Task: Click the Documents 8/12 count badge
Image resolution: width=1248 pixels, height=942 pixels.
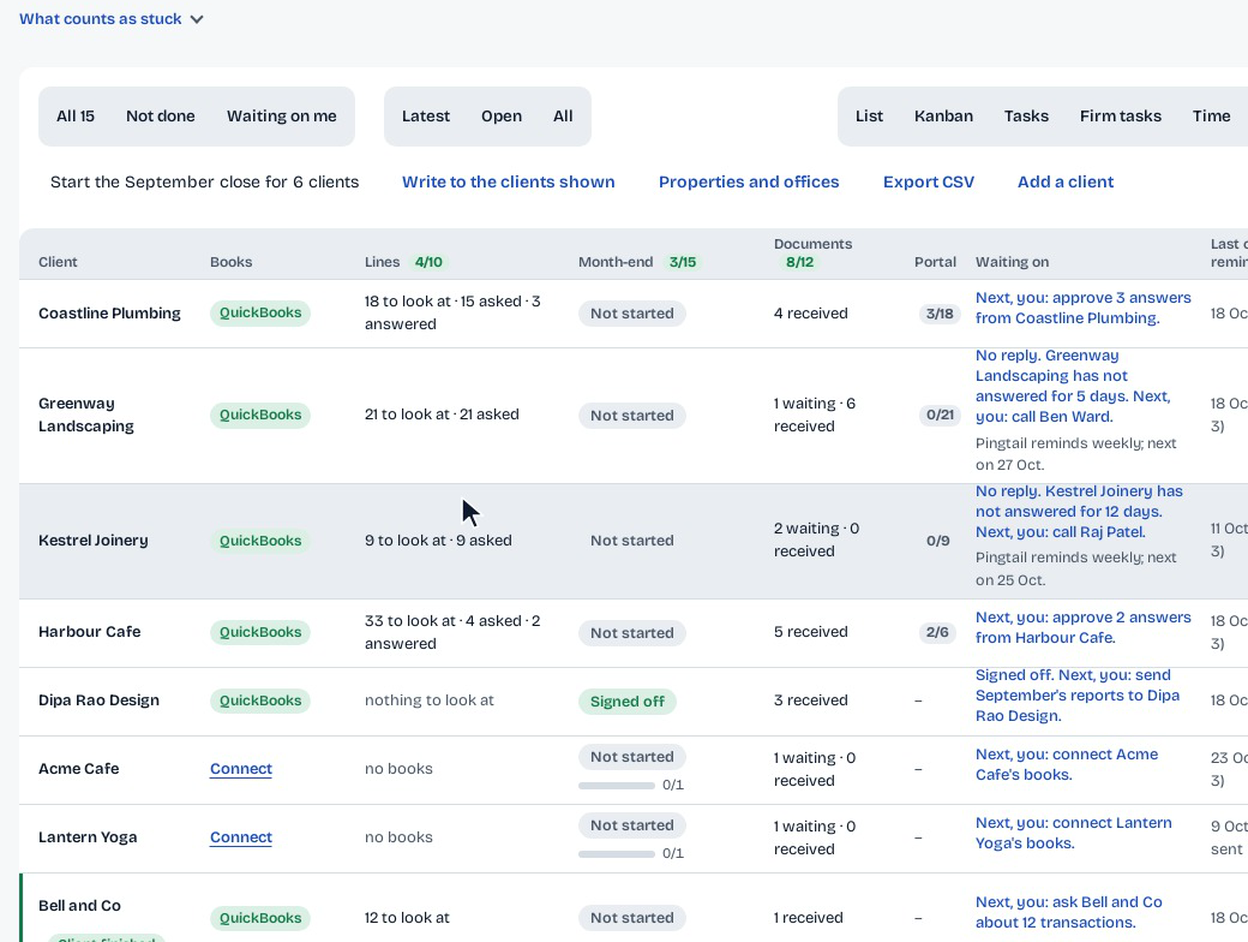Action: pos(799,262)
